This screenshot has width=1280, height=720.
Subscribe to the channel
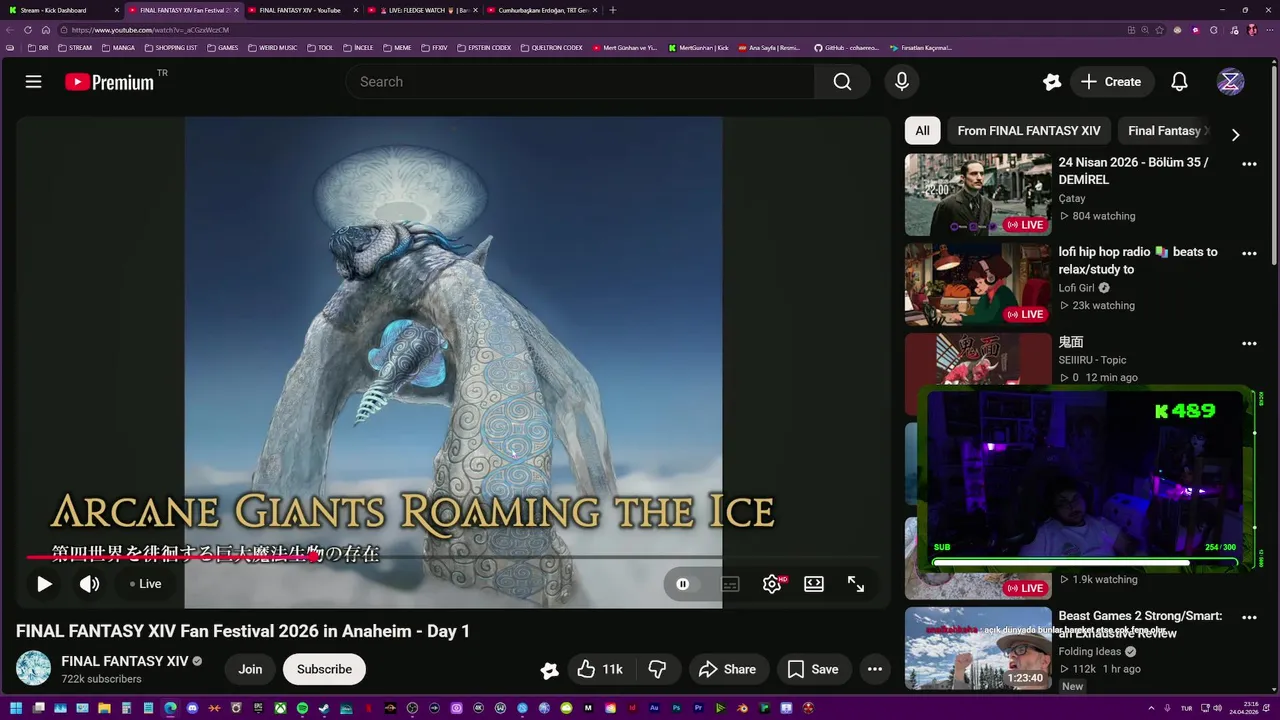324,669
